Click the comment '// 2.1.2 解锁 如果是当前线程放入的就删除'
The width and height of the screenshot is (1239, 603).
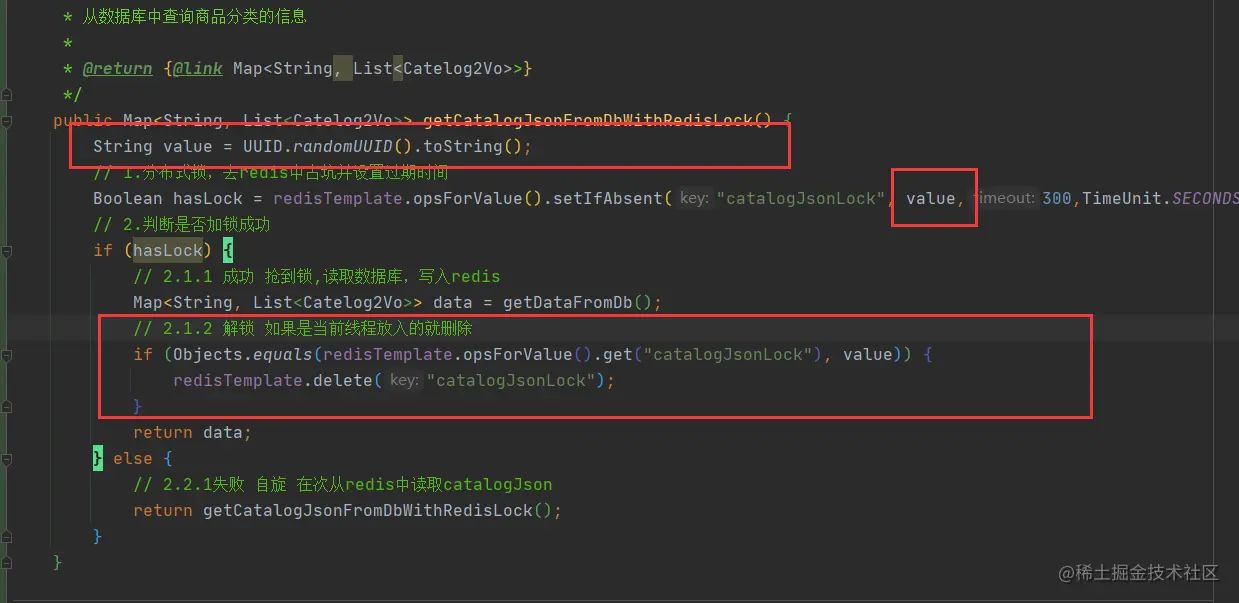coord(302,328)
